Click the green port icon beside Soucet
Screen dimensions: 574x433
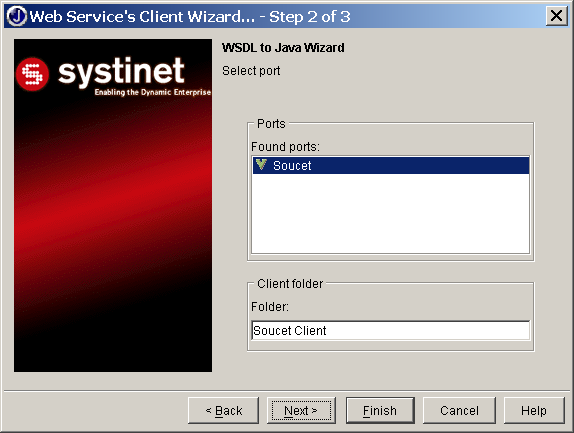(261, 164)
